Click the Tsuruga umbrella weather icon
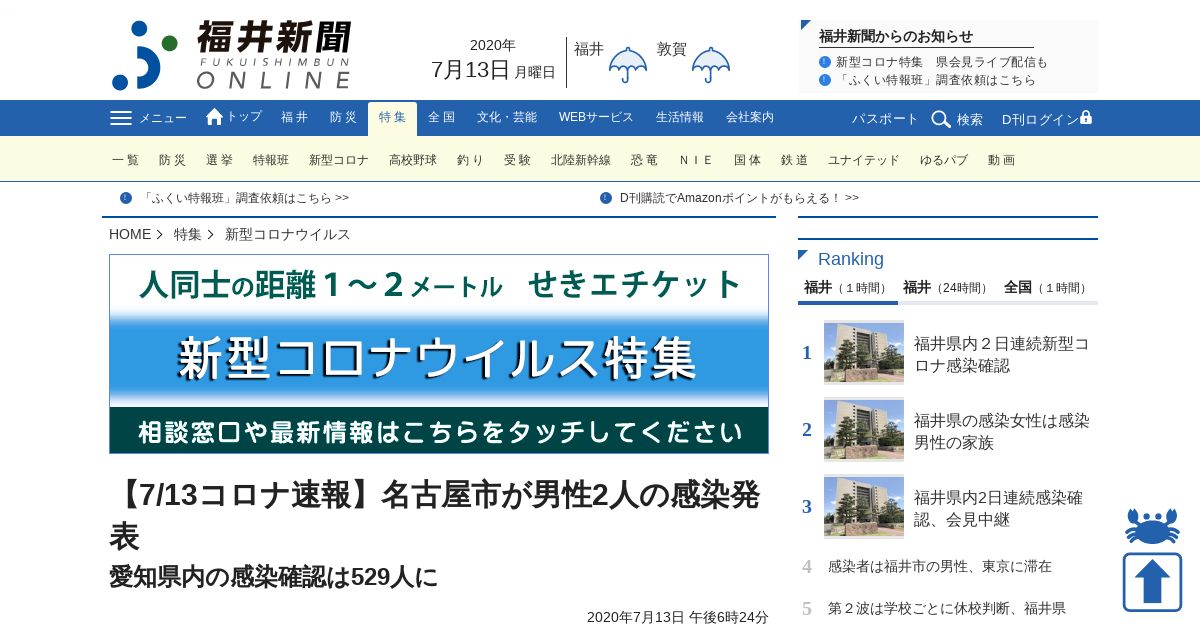Image resolution: width=1200 pixels, height=630 pixels. [x=711, y=65]
